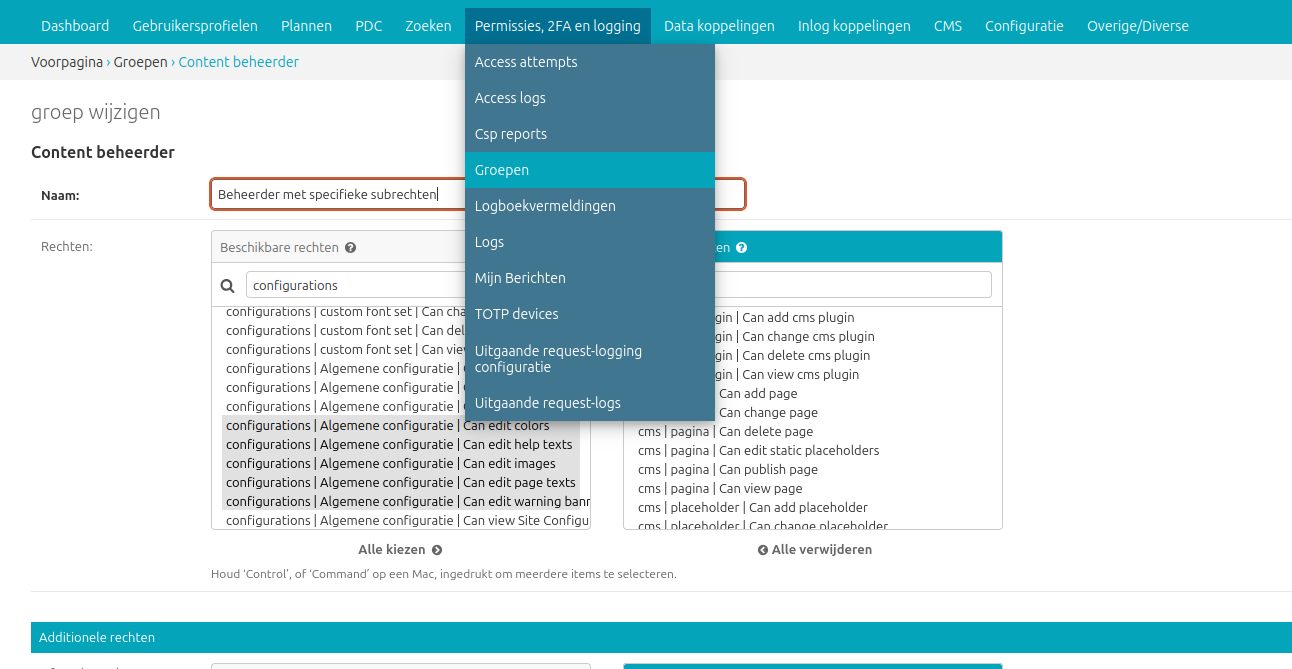Click help icon in chosen rights header
The width and height of the screenshot is (1292, 669).
click(x=741, y=248)
